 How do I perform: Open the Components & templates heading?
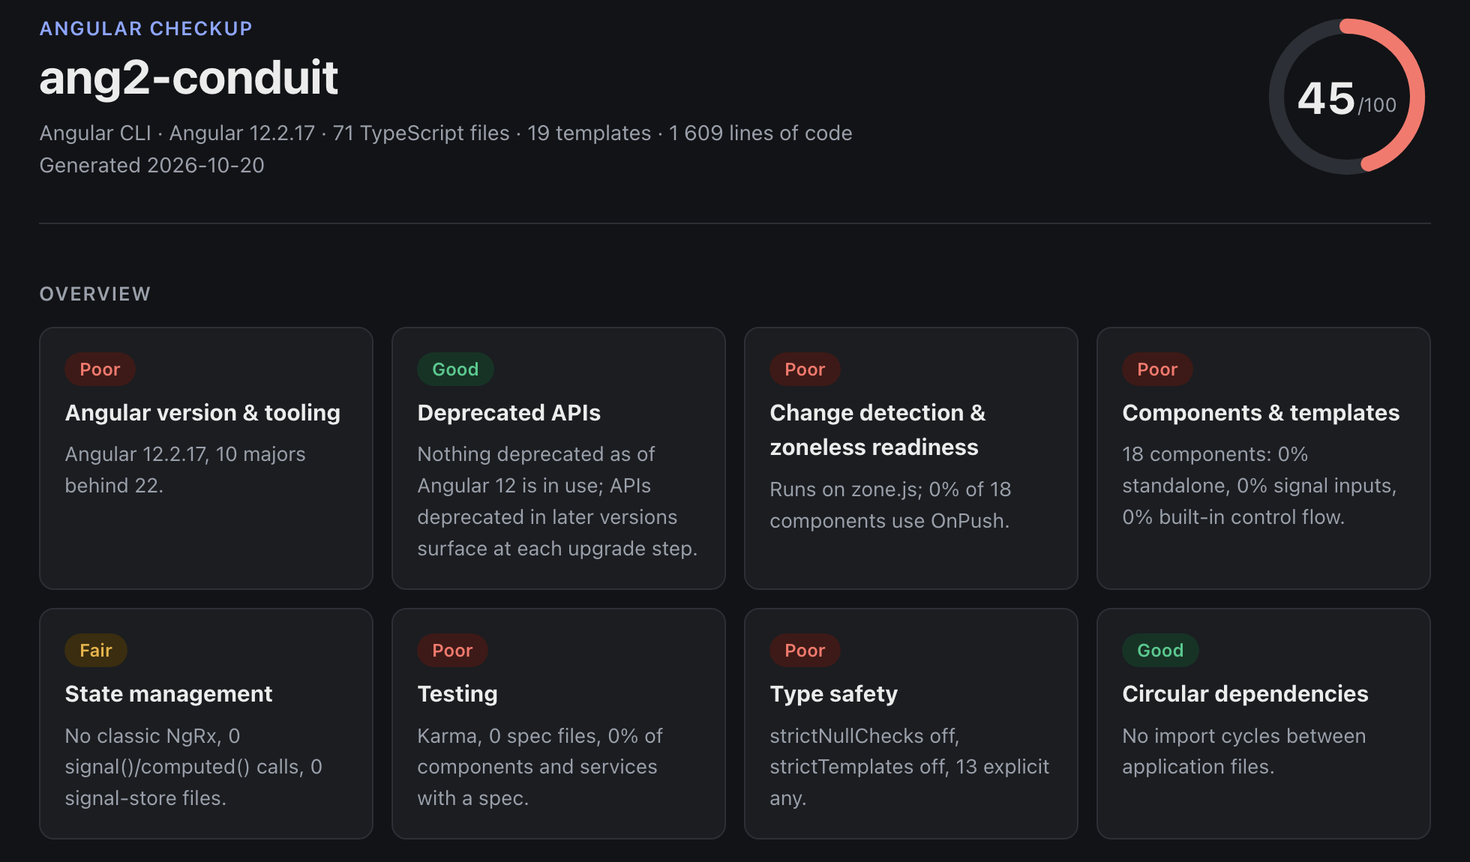coord(1261,412)
